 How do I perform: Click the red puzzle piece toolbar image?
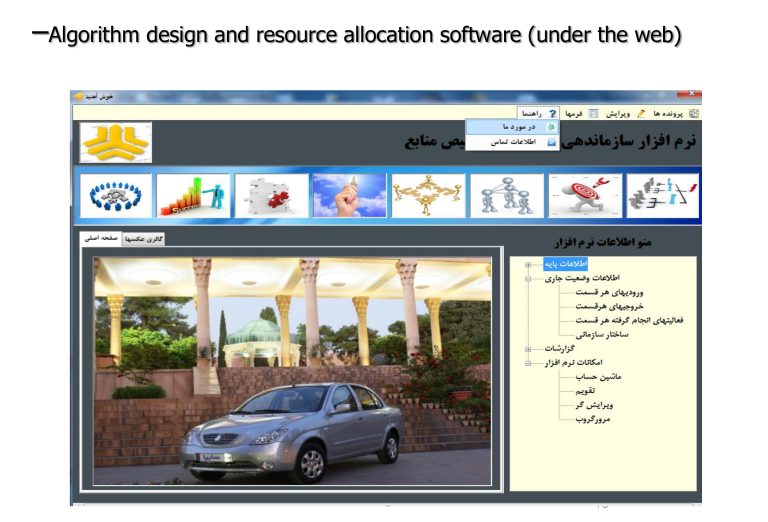point(271,195)
